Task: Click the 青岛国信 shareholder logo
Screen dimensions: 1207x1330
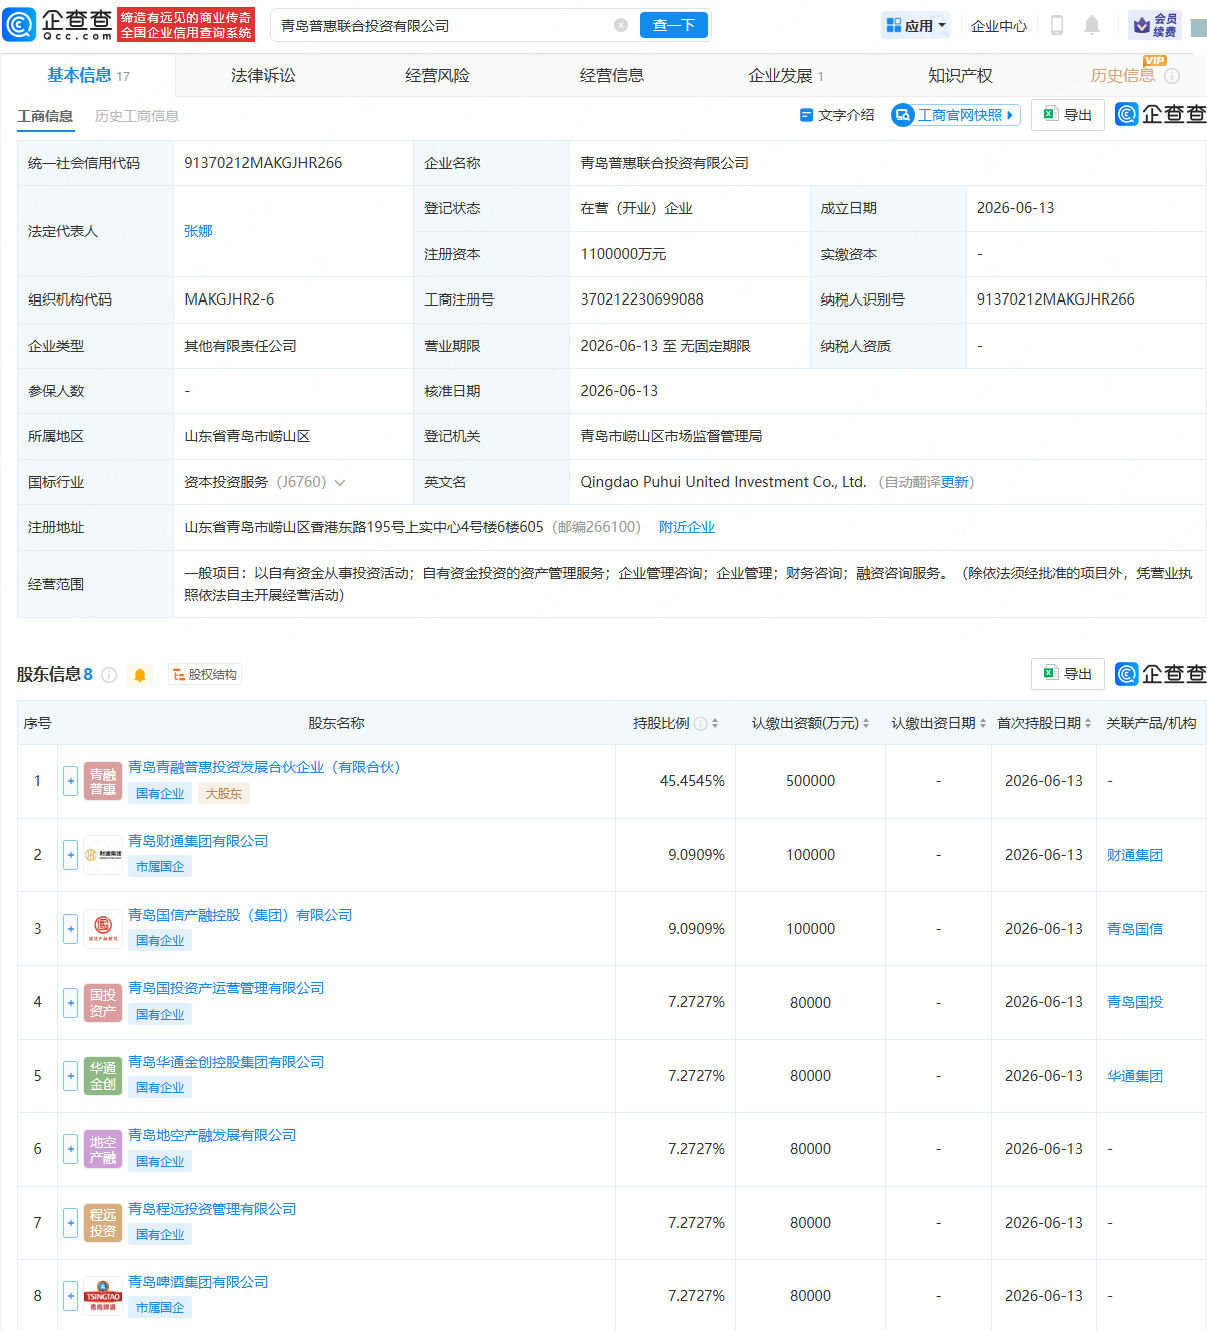Action: click(x=103, y=929)
